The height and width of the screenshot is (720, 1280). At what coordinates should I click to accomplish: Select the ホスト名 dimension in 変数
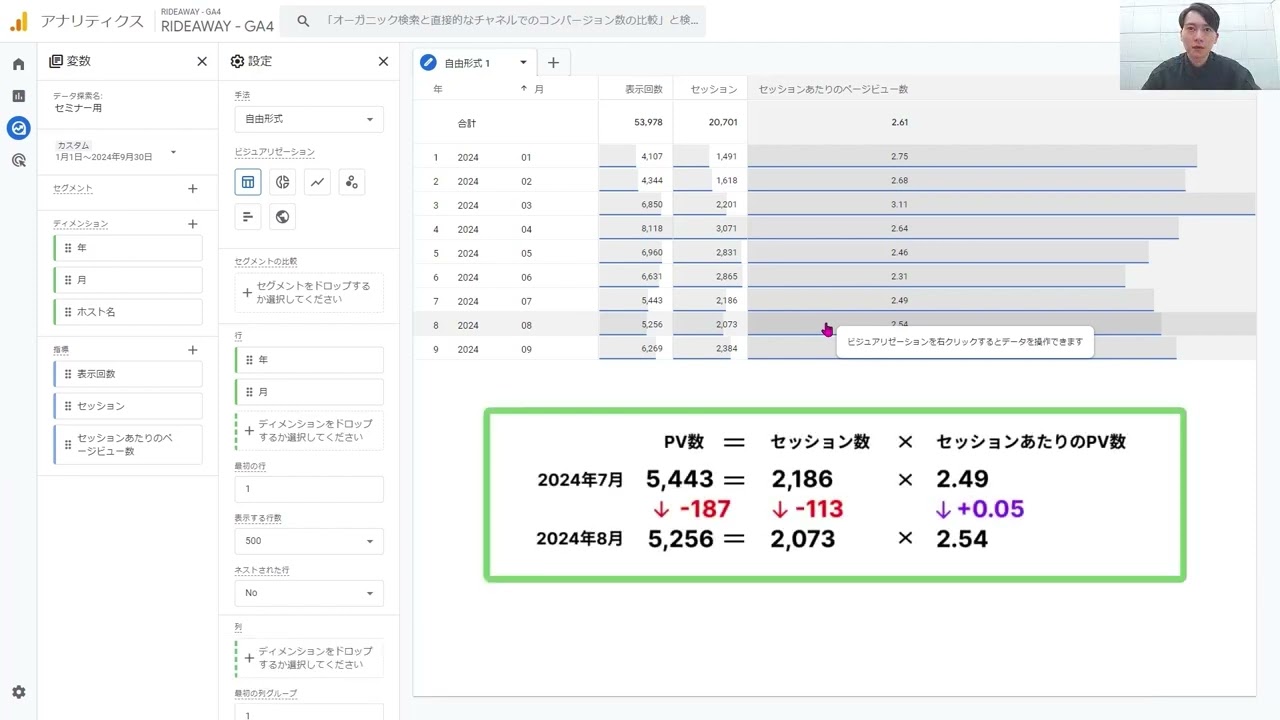(x=128, y=312)
